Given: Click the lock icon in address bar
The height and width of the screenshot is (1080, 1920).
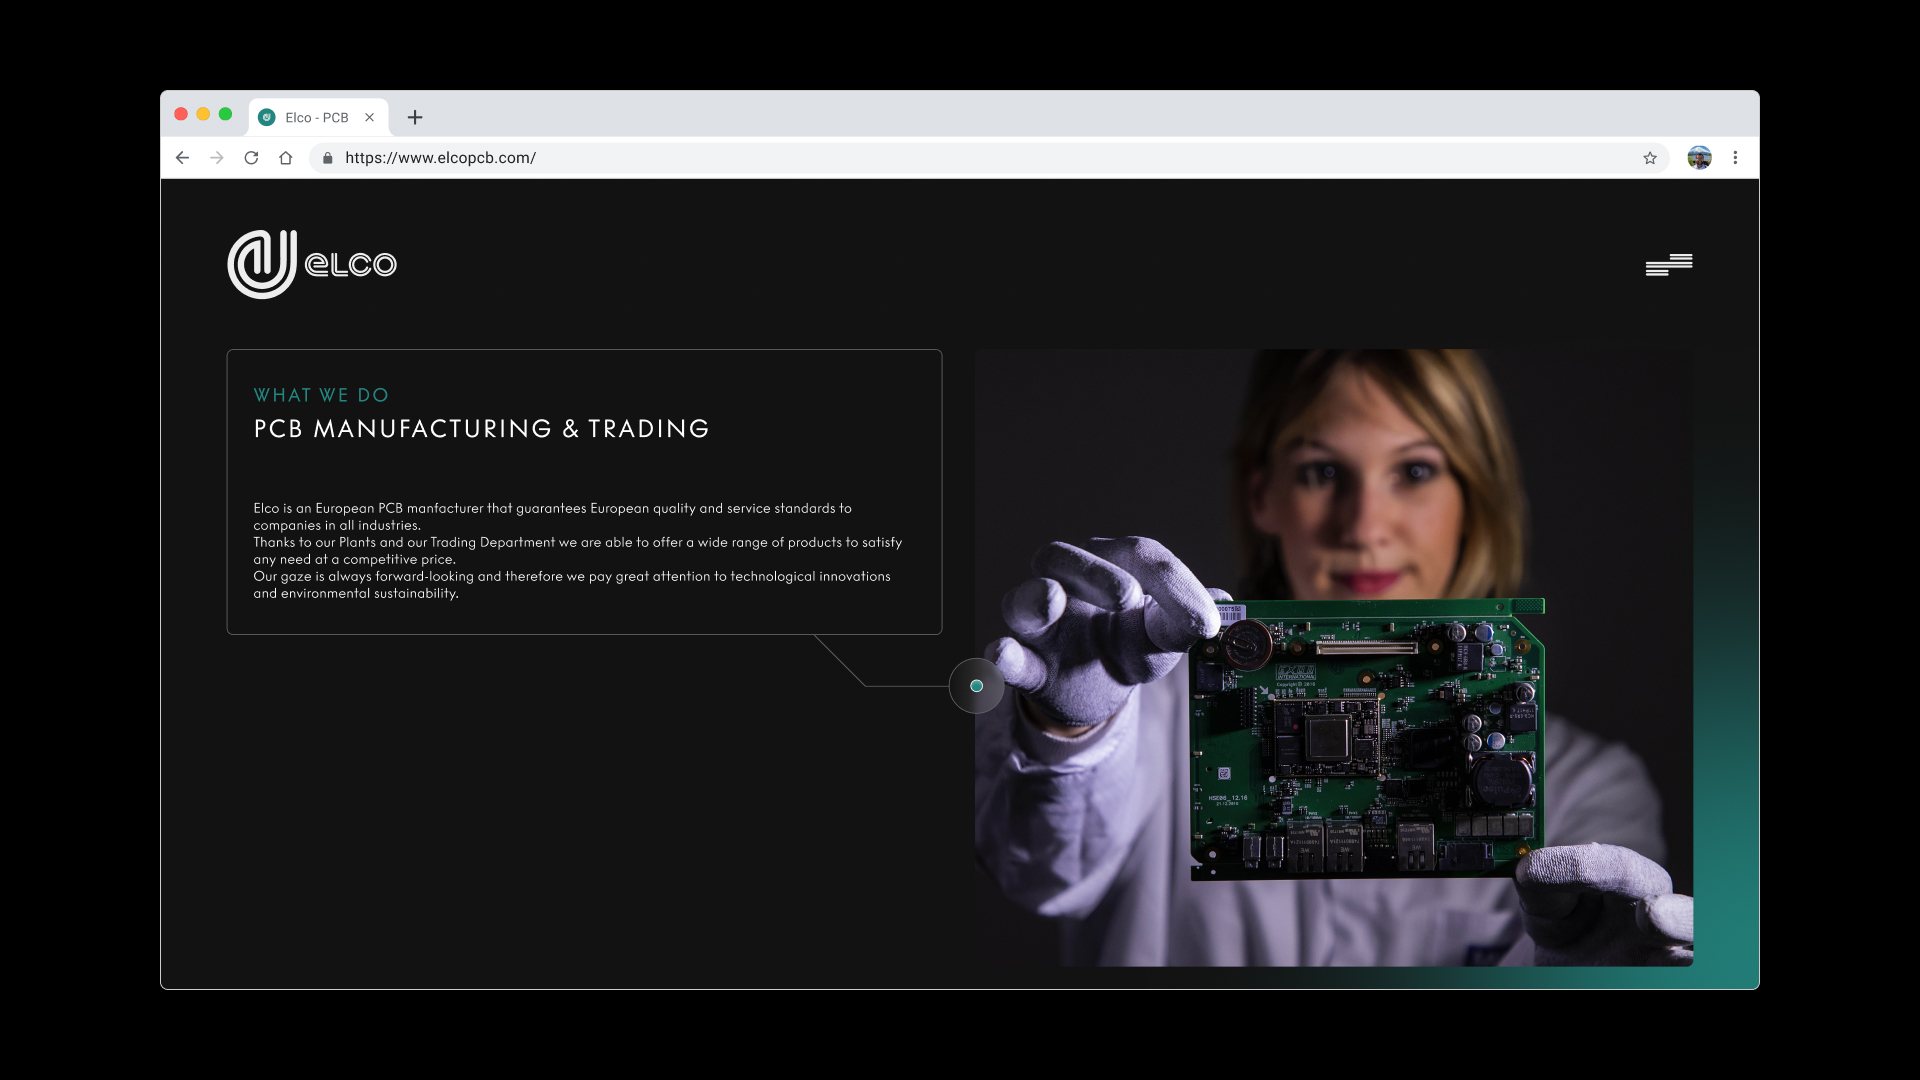Looking at the screenshot, I should [x=328, y=158].
